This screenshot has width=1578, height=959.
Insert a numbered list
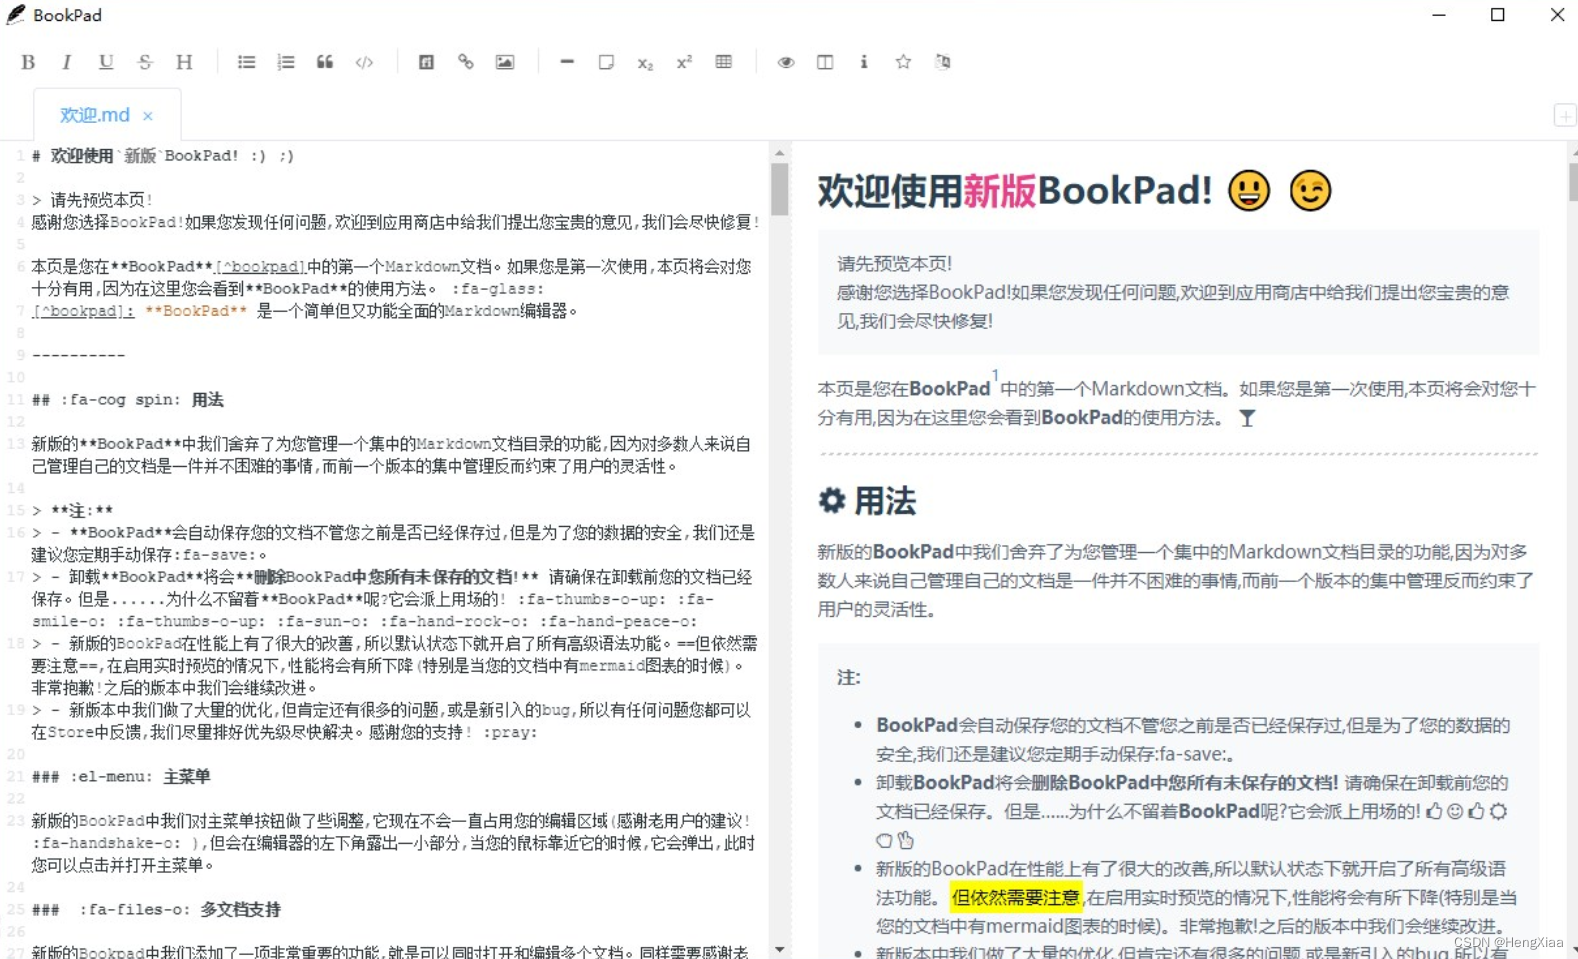pos(286,62)
